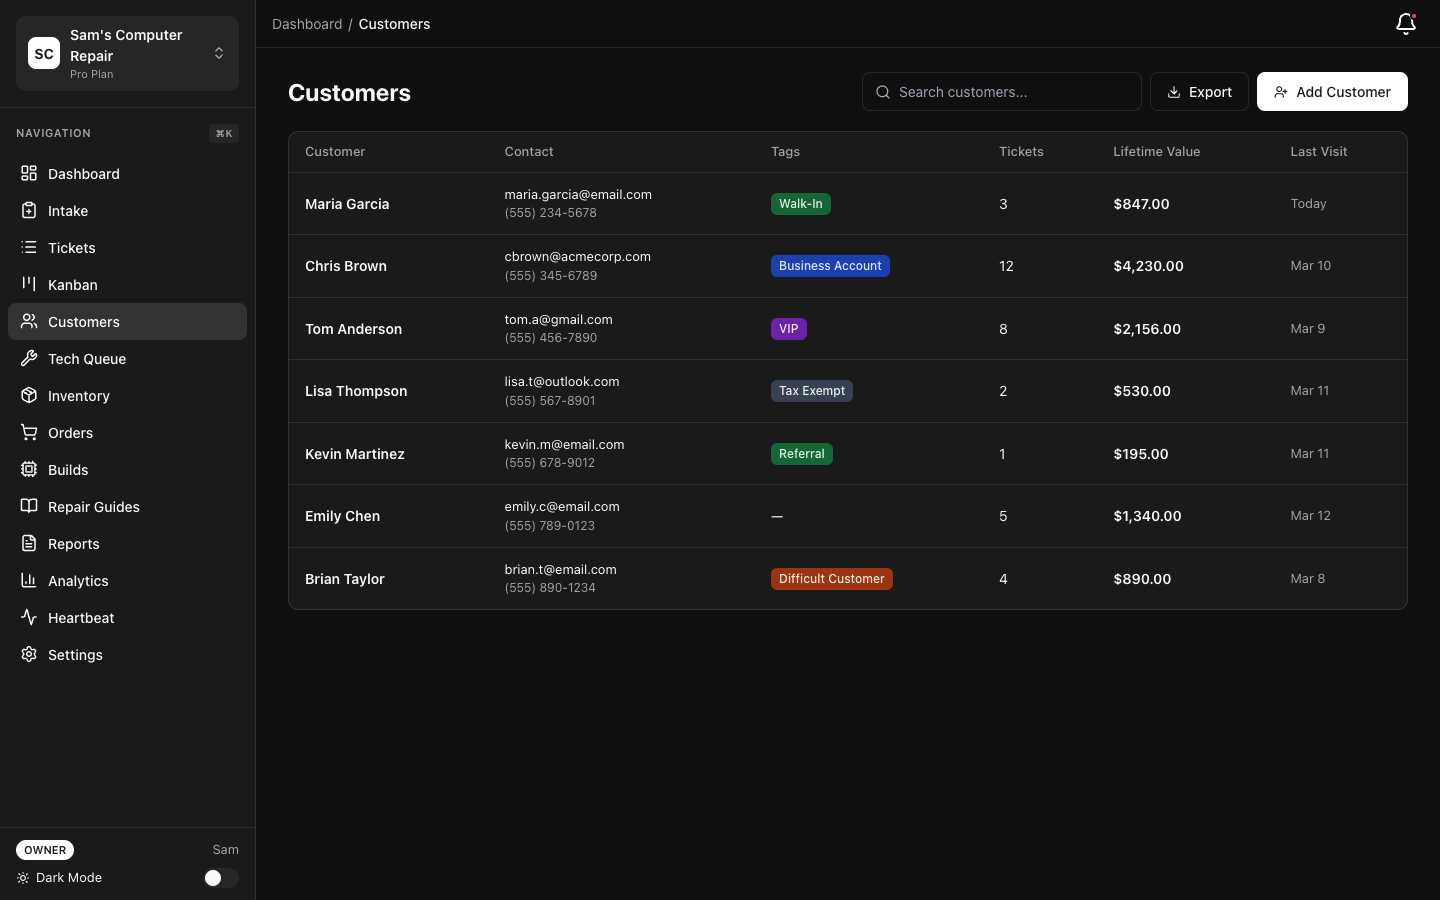Click the Add Customer button
This screenshot has height=900, width=1440.
tap(1332, 91)
